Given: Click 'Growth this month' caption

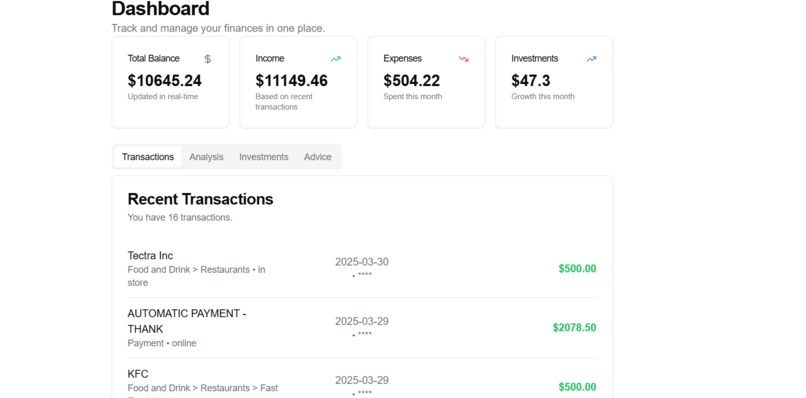Looking at the screenshot, I should (x=543, y=97).
